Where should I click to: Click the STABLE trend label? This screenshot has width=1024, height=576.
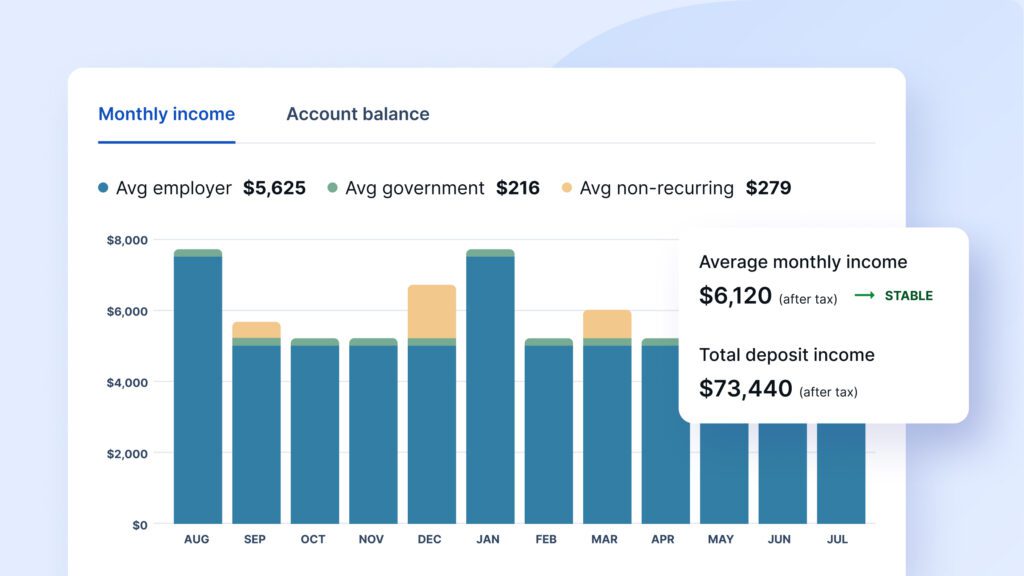pyautogui.click(x=908, y=296)
